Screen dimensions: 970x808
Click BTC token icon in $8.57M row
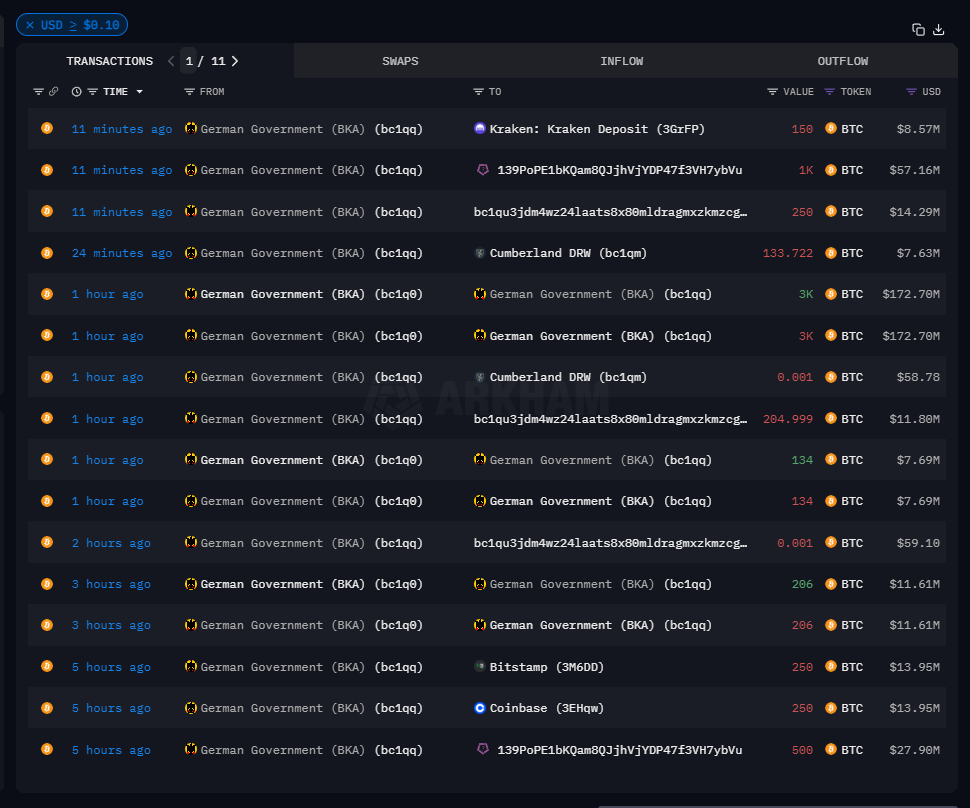click(x=831, y=128)
